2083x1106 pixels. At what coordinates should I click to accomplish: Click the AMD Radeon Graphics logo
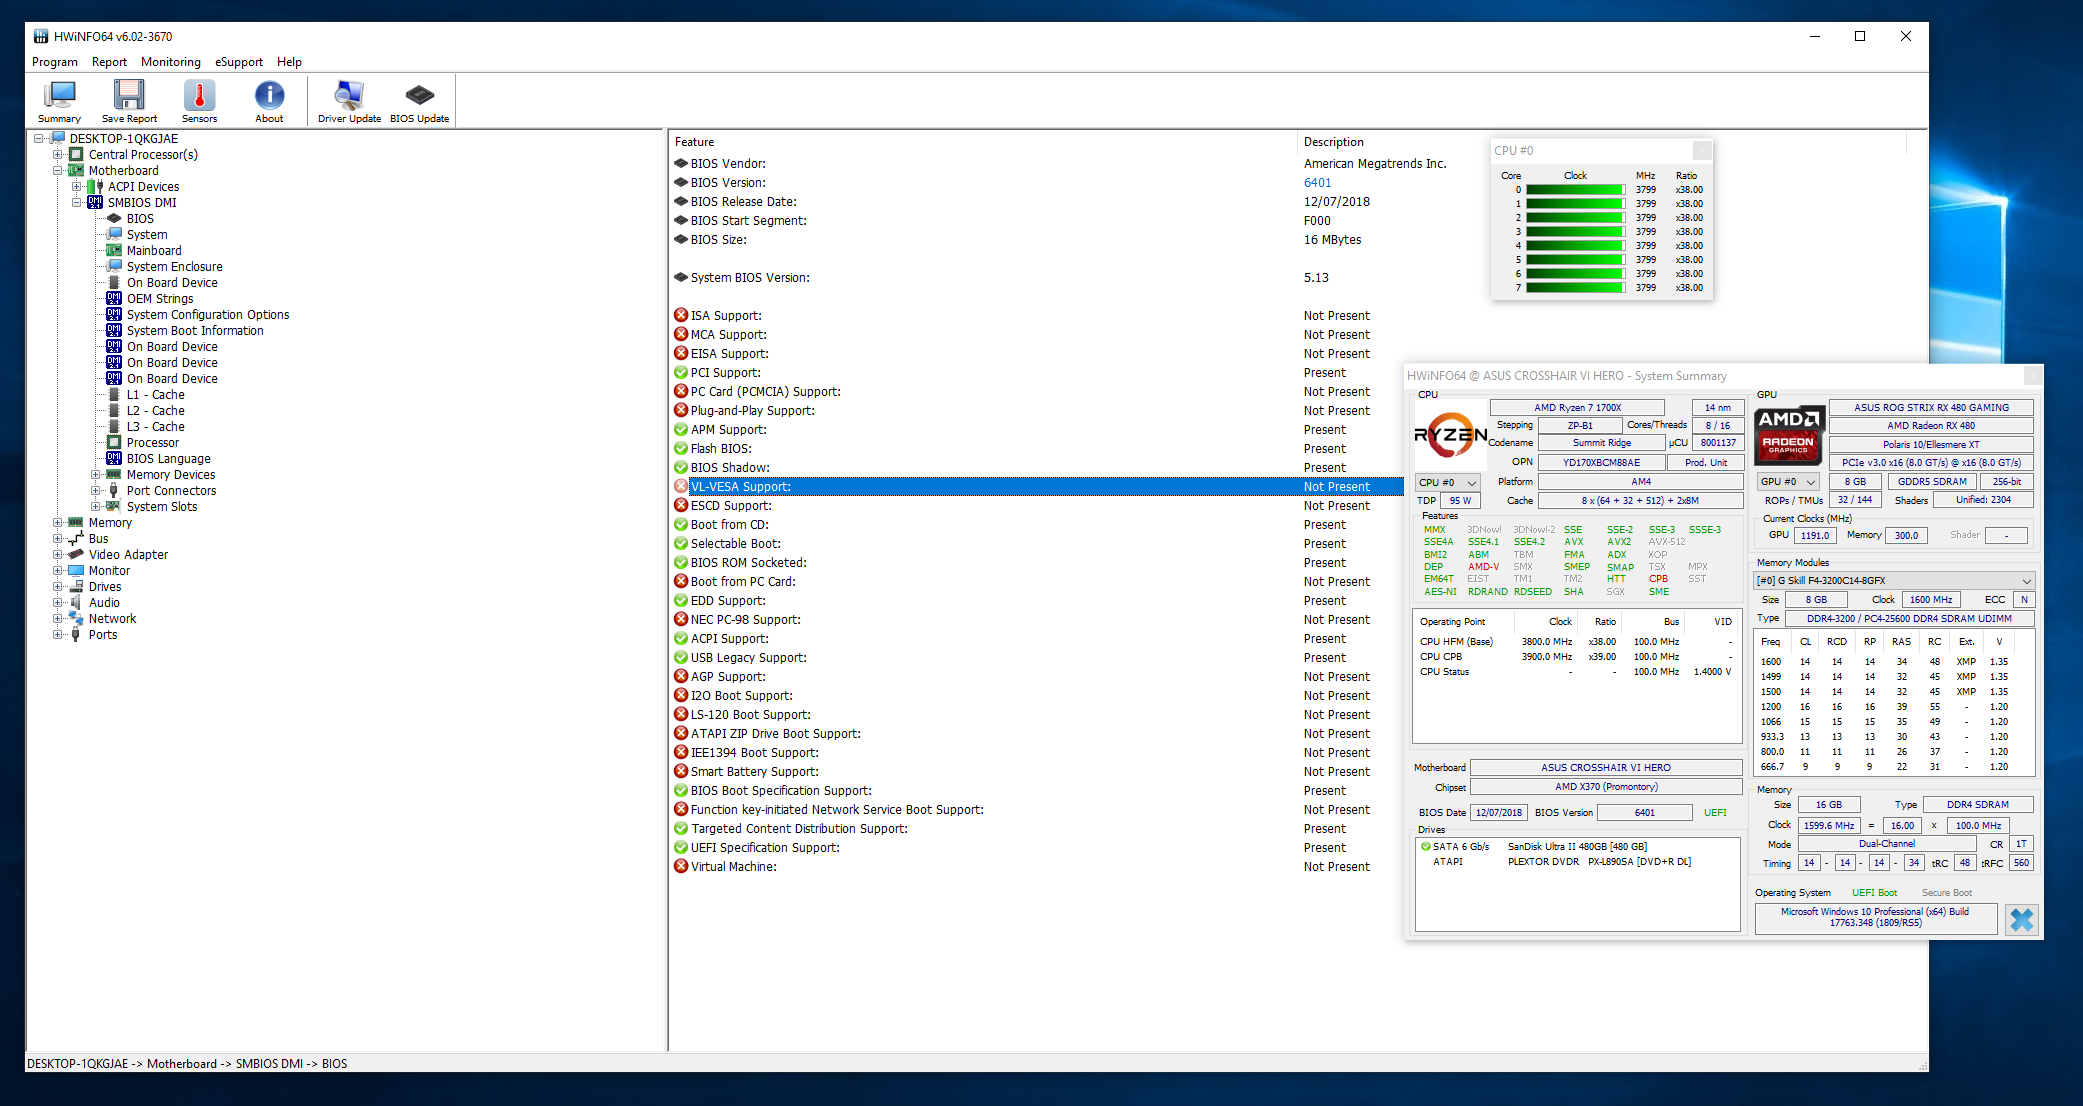click(1789, 433)
